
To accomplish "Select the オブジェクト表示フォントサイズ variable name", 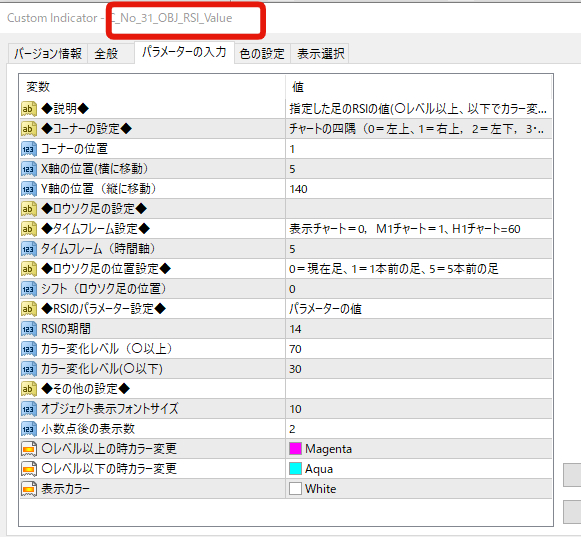I will 110,409.
